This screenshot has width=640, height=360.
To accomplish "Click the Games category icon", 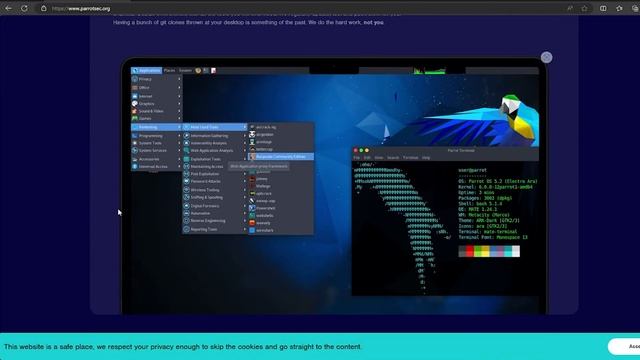I will [x=135, y=118].
